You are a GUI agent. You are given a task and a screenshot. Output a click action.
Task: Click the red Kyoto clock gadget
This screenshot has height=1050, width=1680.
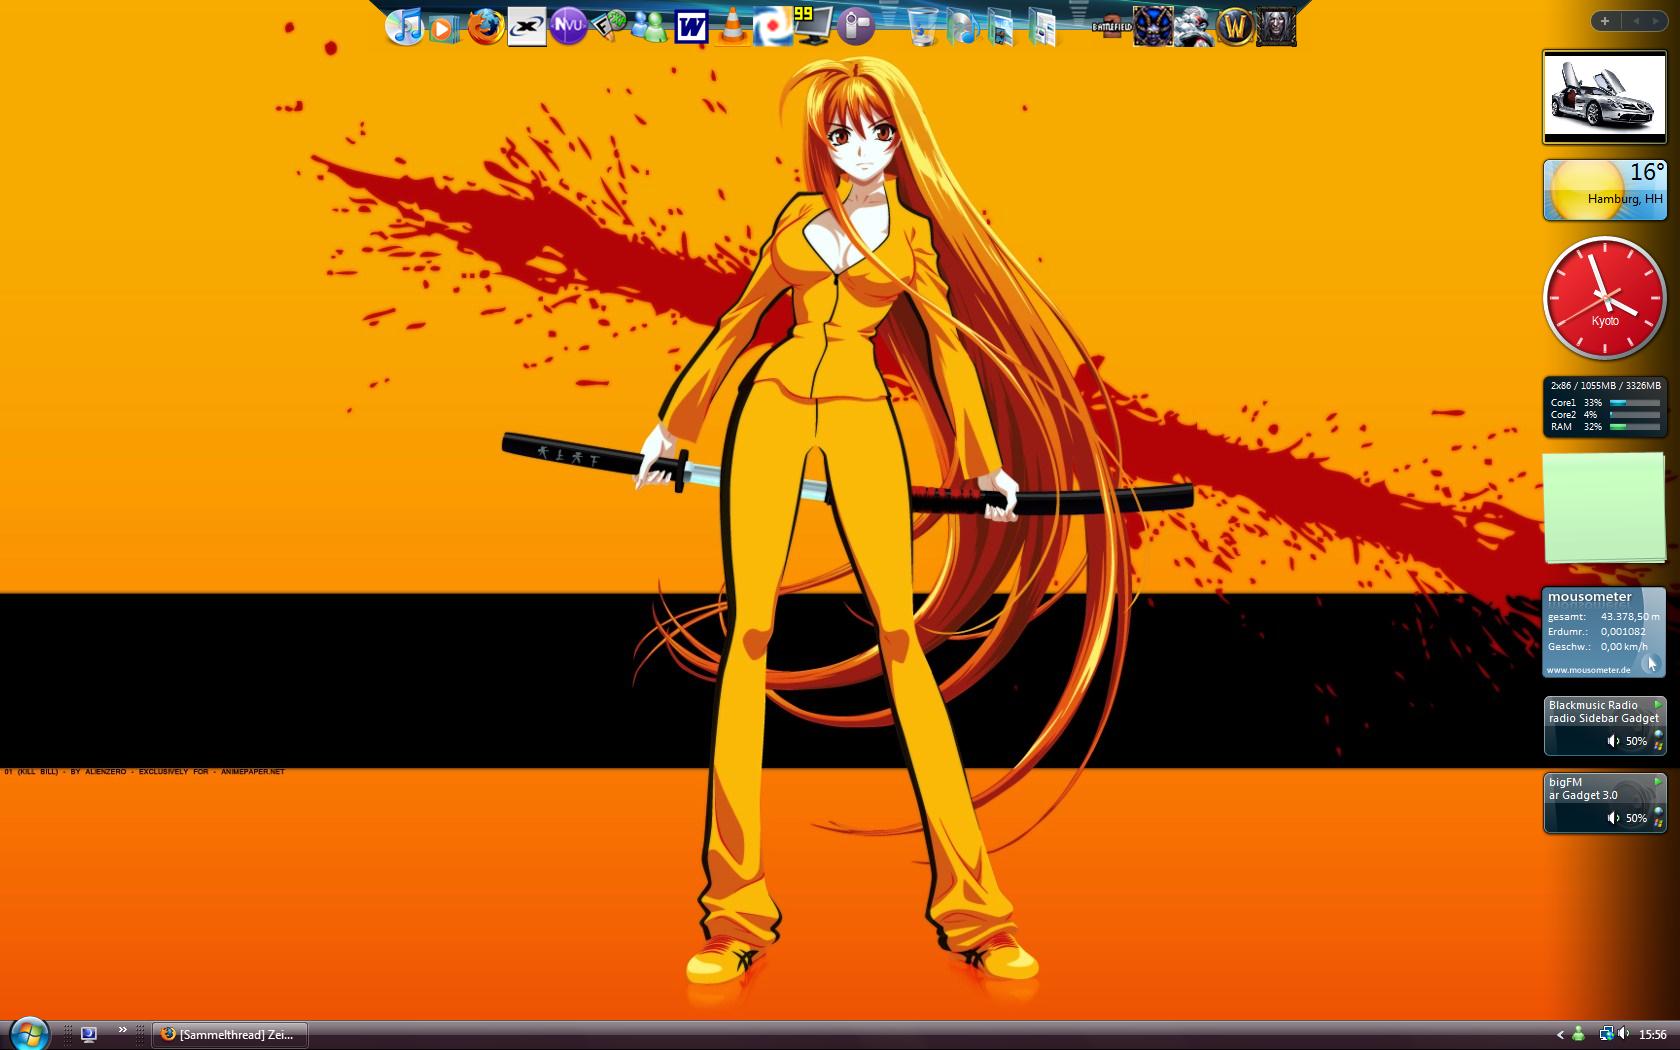click(1605, 298)
